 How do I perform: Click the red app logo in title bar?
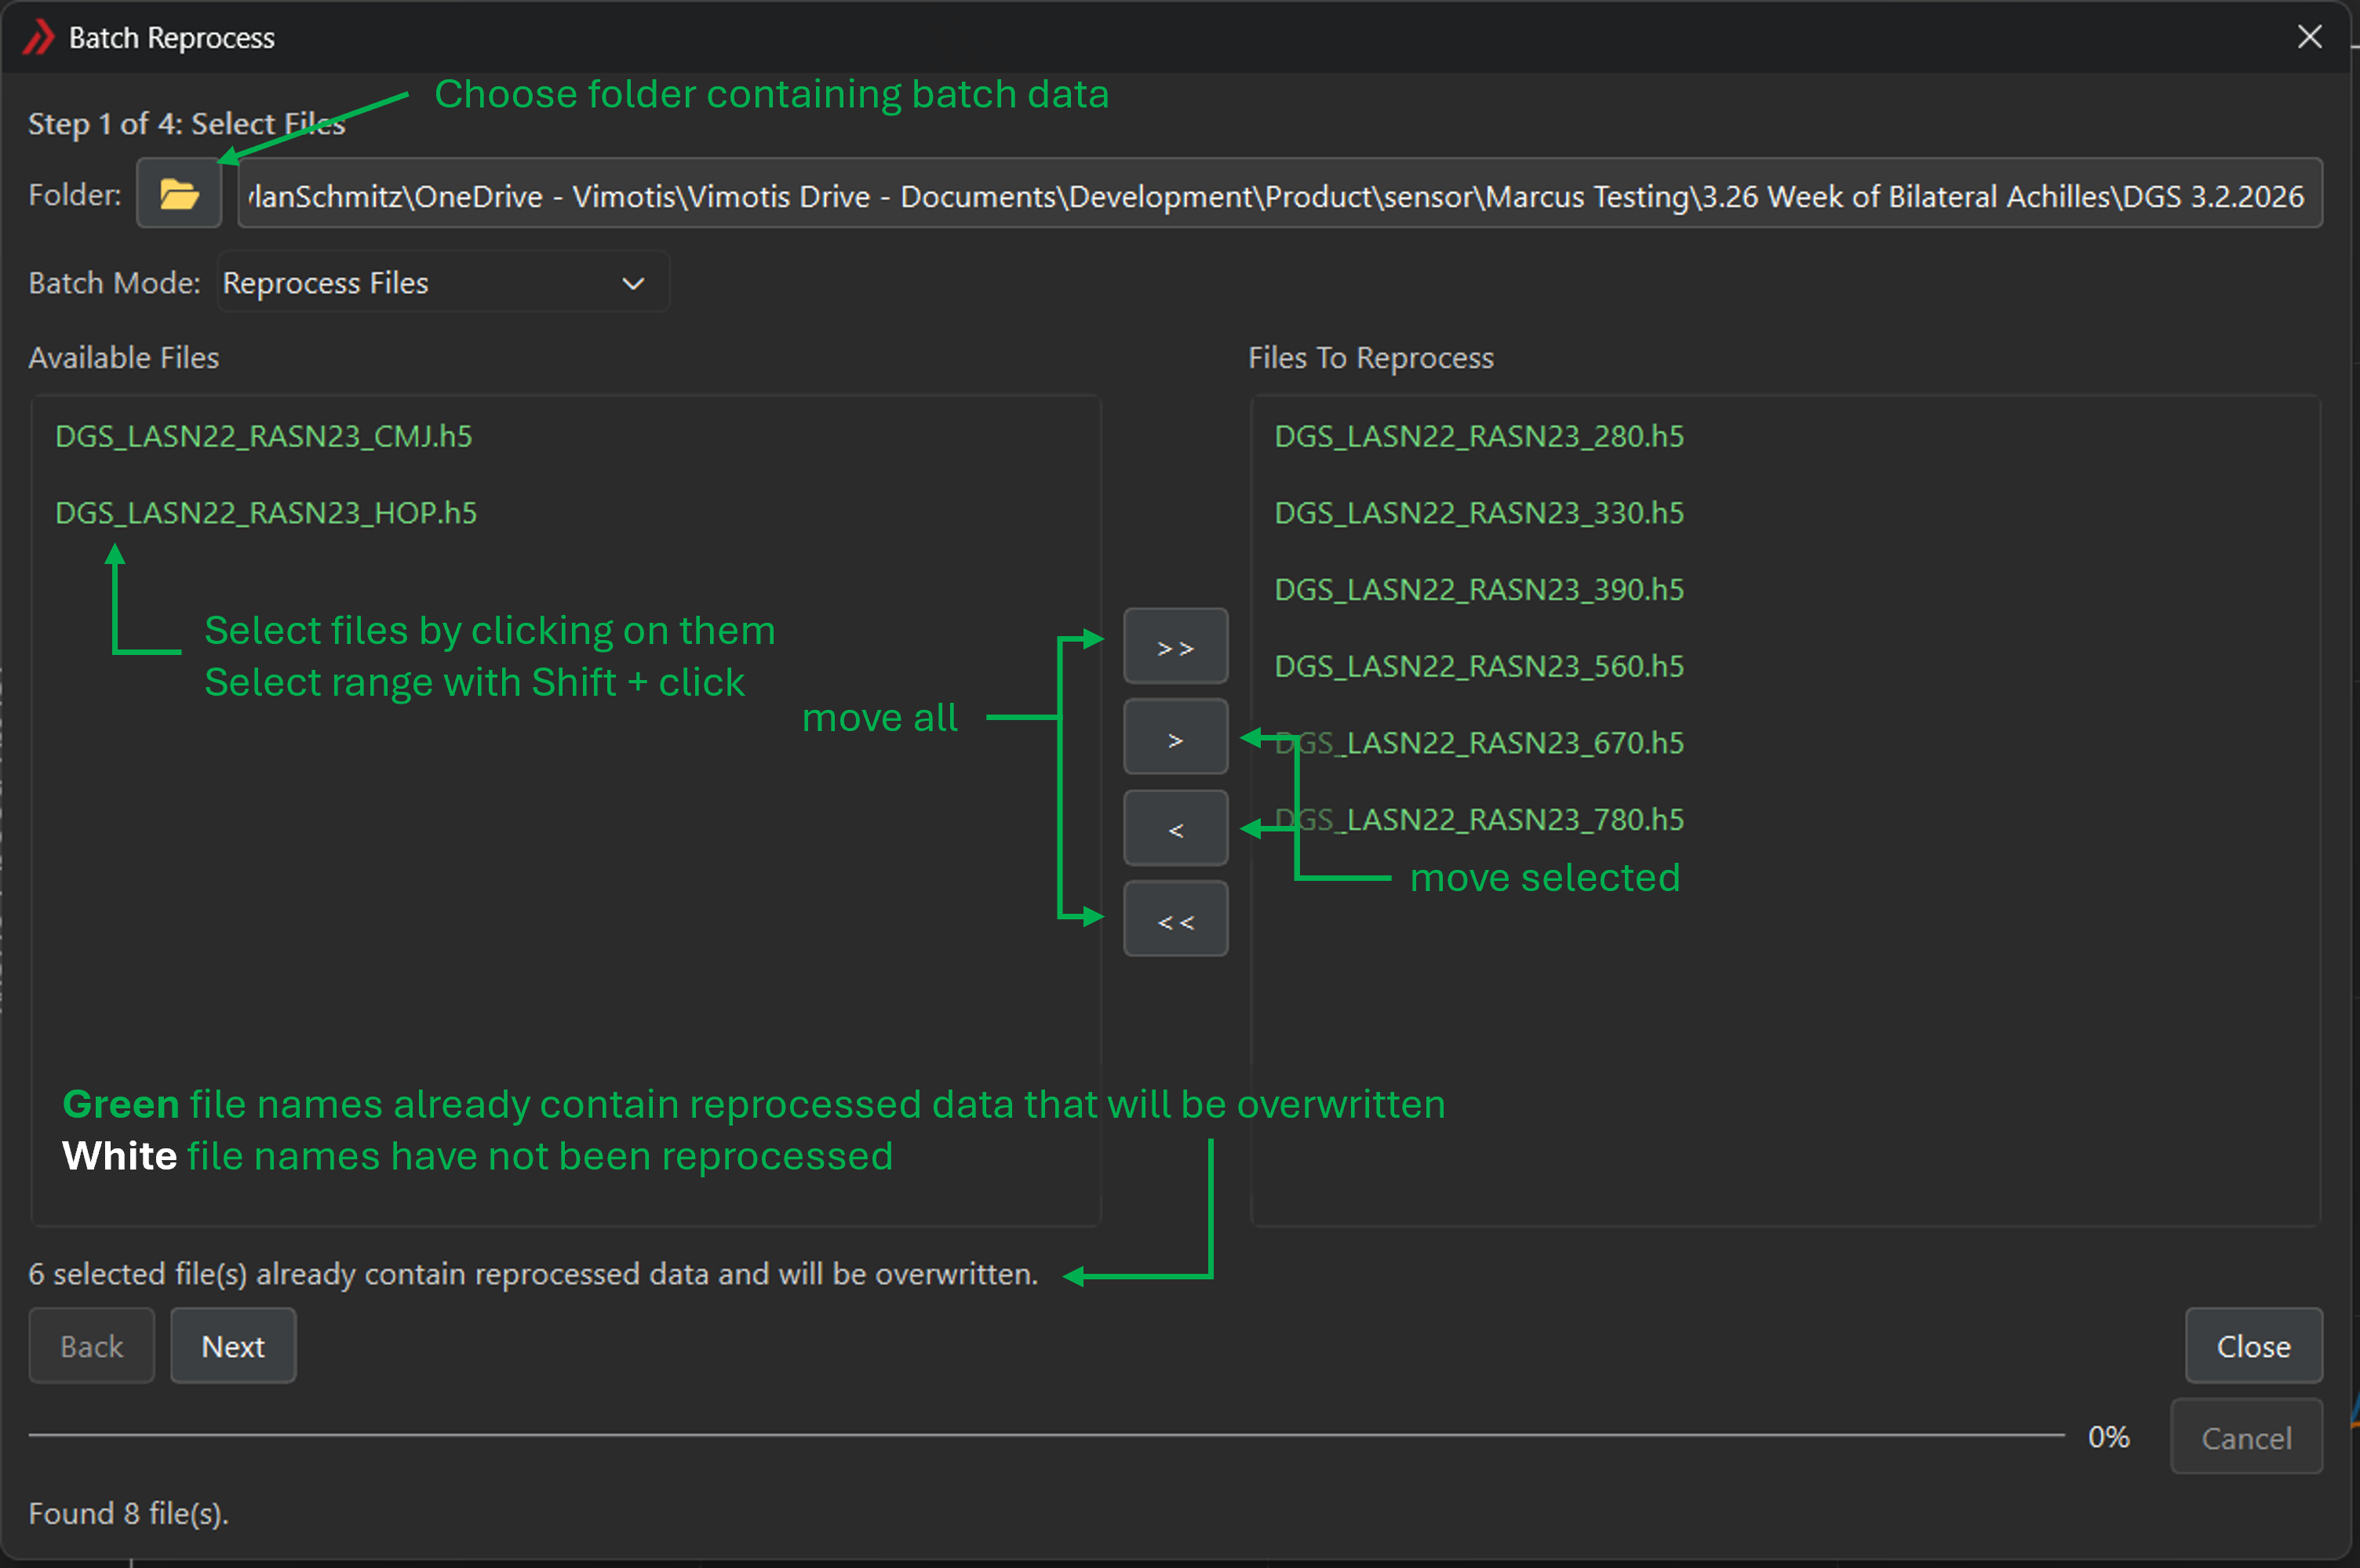pos(38,38)
